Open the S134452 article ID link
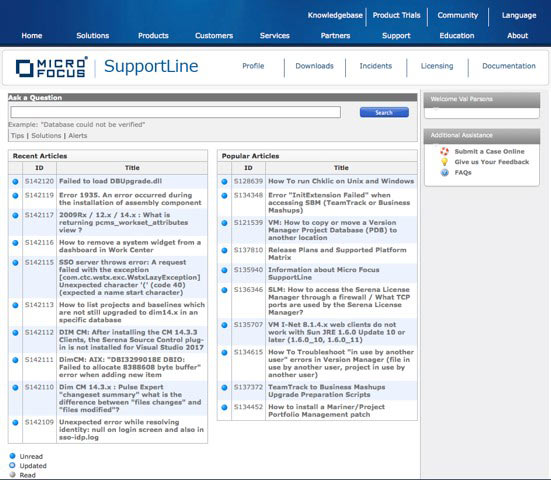Viewport: 551px width, 480px height. 248,407
